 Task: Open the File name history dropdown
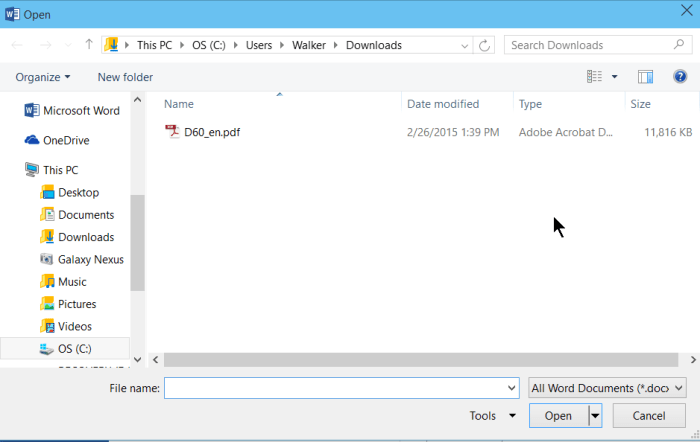pyautogui.click(x=512, y=388)
